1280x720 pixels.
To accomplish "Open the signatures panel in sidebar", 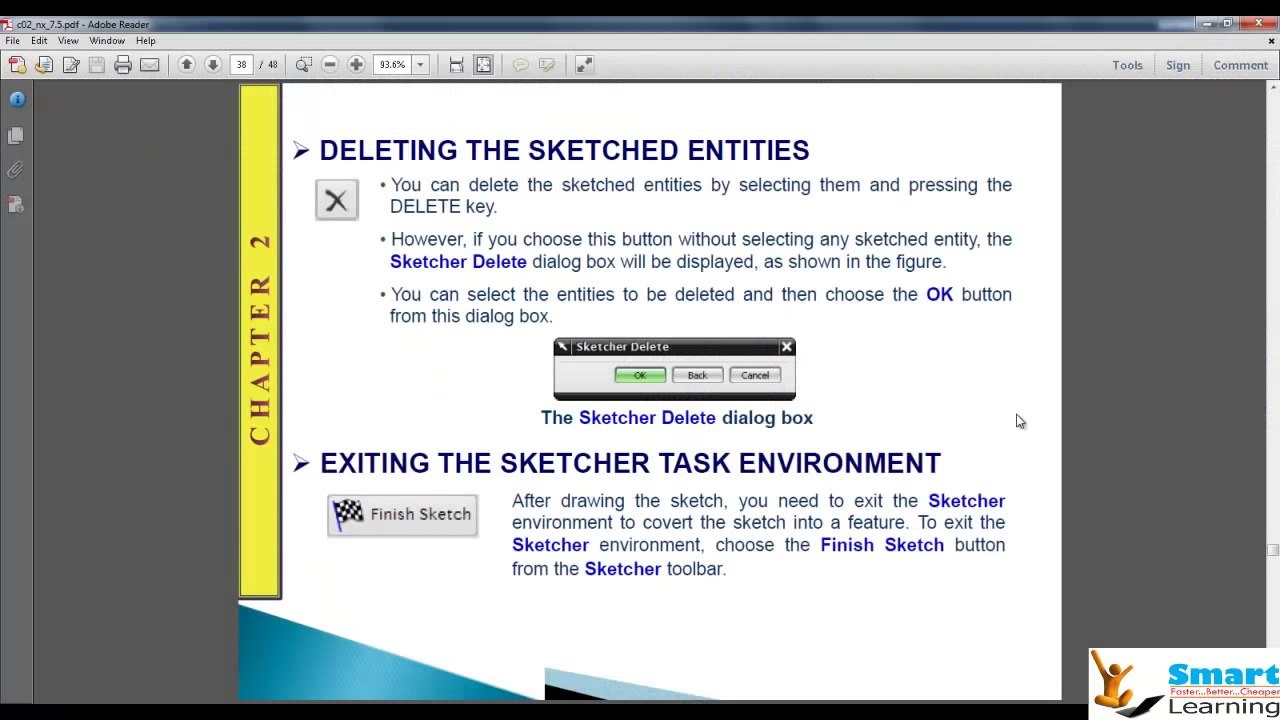I will click(x=16, y=204).
